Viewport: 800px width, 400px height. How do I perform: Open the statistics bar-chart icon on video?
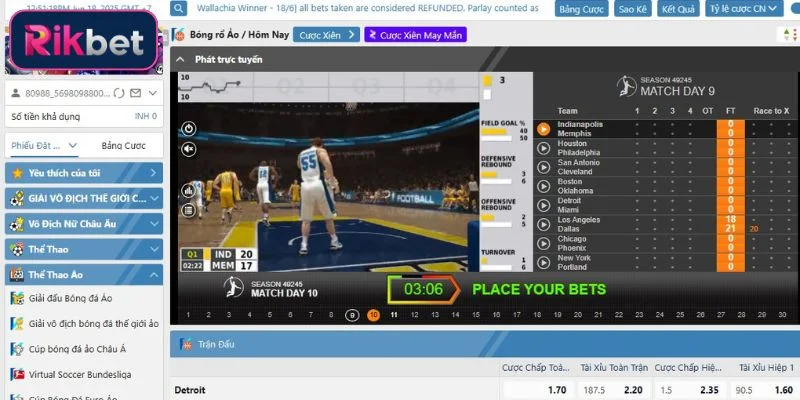point(188,190)
